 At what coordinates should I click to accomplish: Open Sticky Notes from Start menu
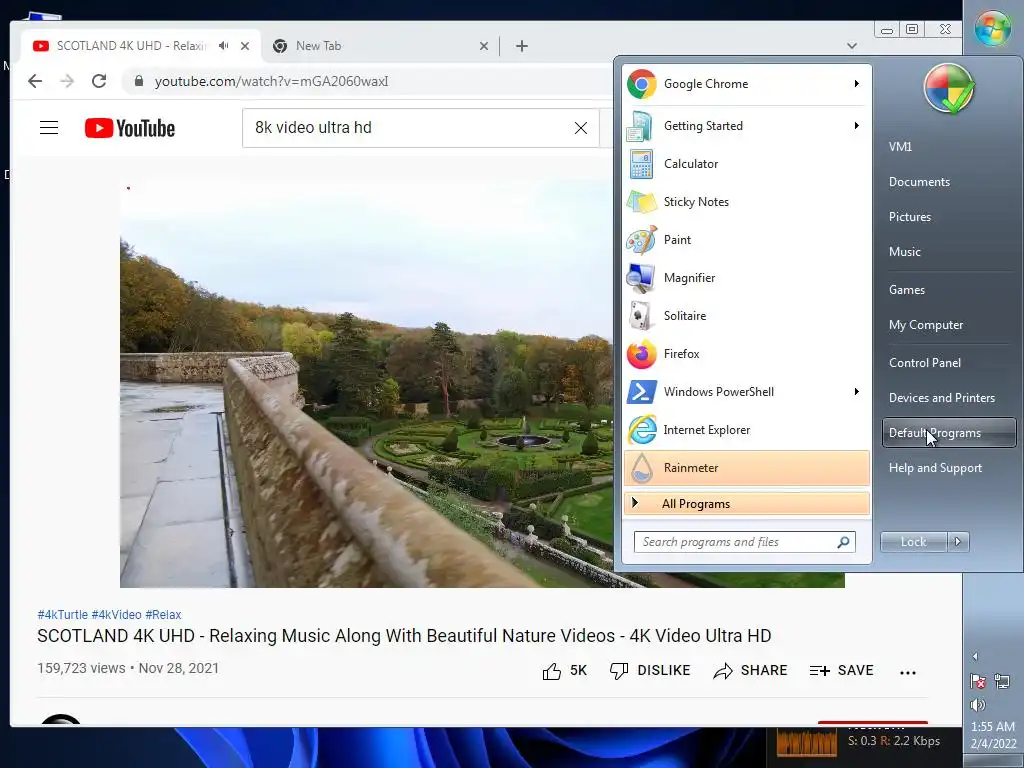[x=746, y=202]
